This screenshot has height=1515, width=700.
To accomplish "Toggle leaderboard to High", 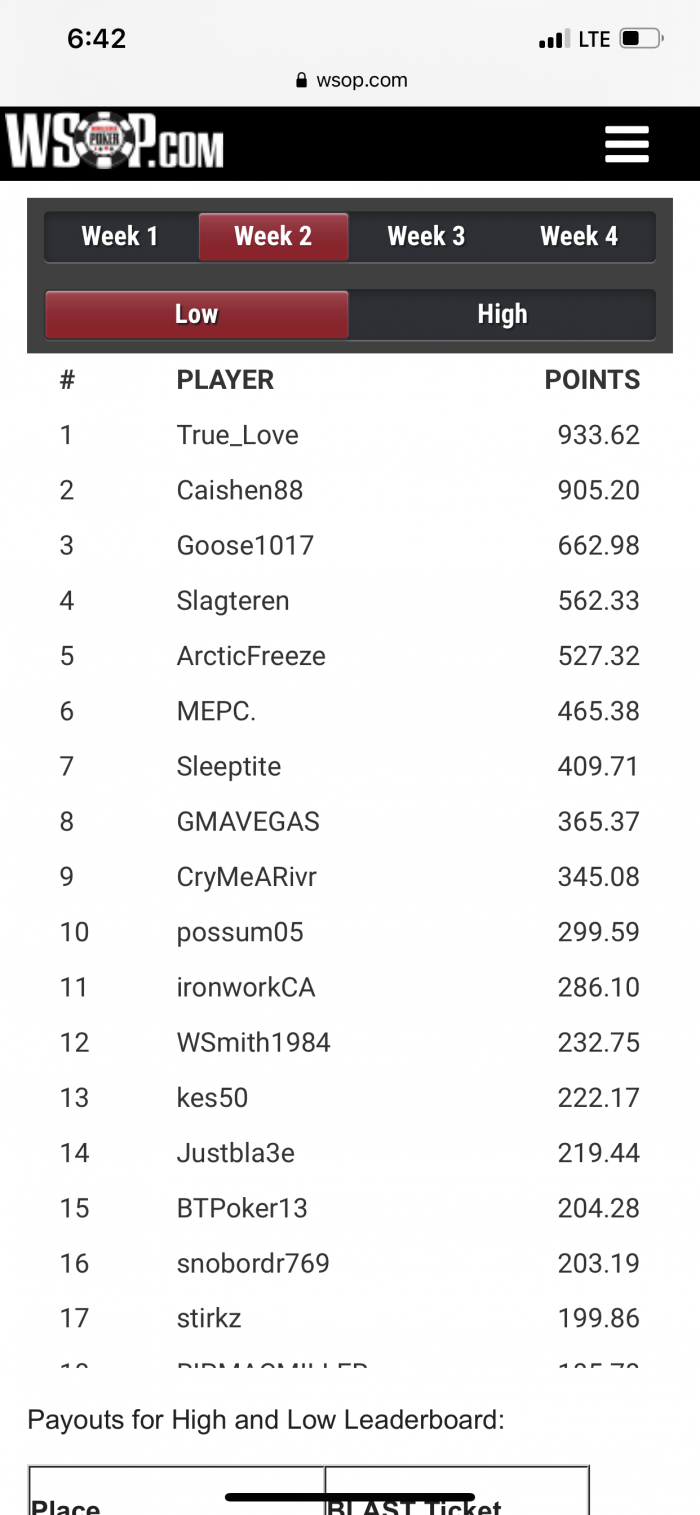I will click(x=502, y=314).
